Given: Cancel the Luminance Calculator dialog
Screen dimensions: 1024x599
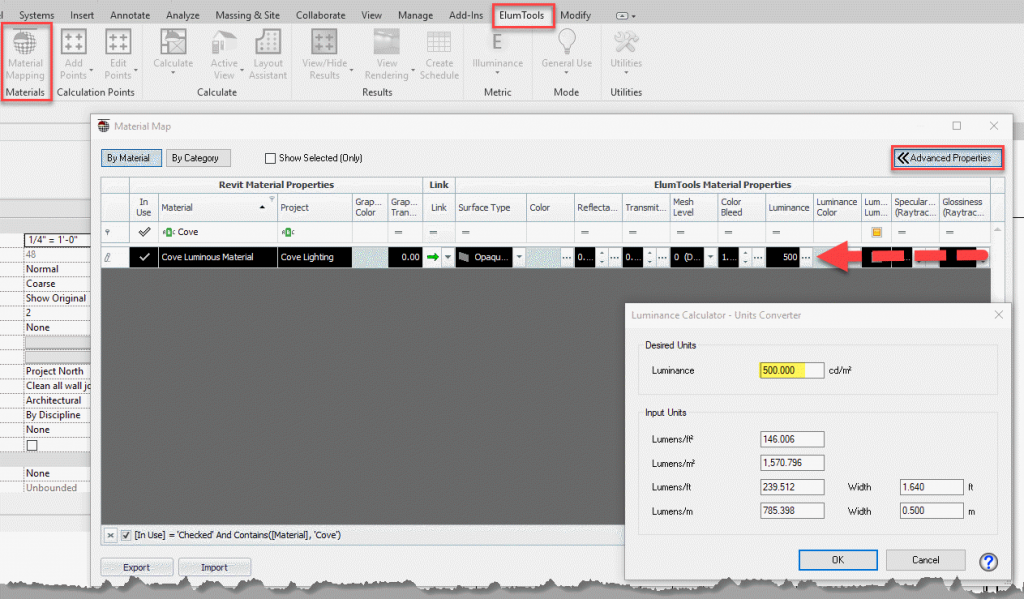Looking at the screenshot, I should 925,560.
